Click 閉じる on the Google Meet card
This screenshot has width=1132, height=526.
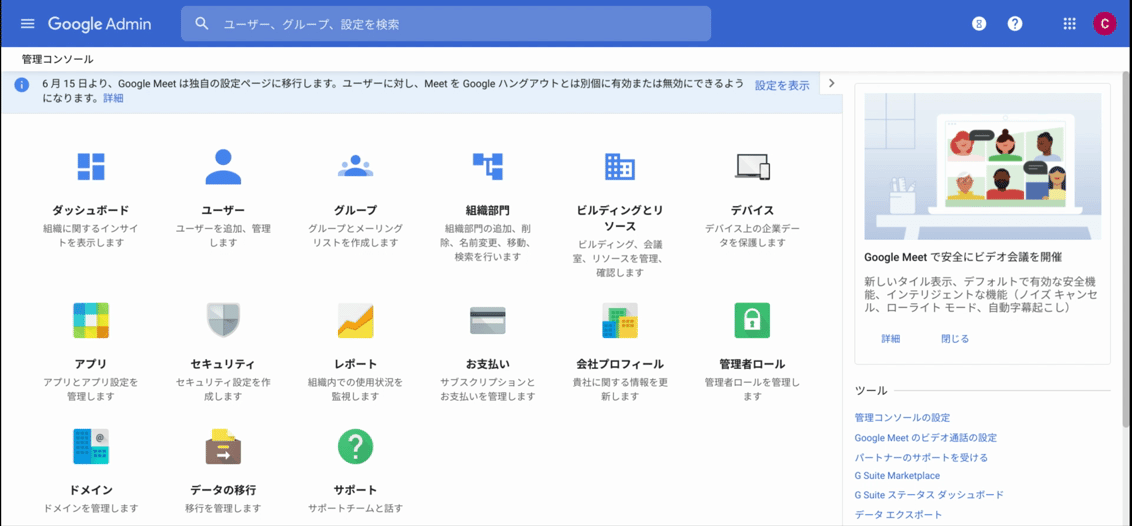pyautogui.click(x=955, y=339)
